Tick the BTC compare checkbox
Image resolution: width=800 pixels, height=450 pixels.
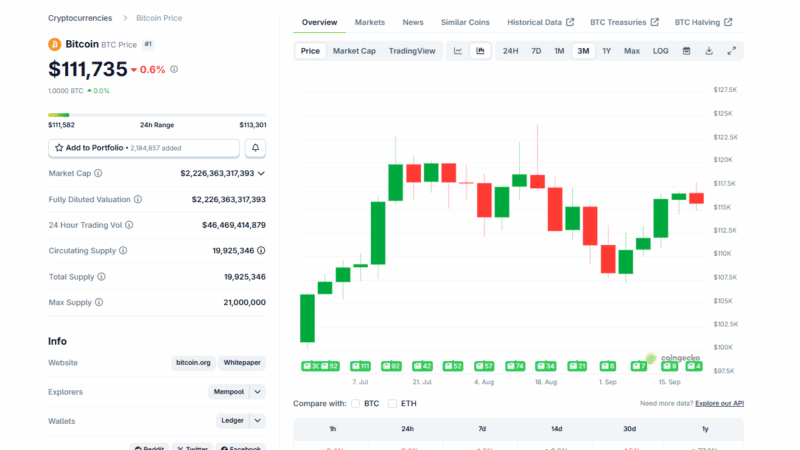pos(356,404)
